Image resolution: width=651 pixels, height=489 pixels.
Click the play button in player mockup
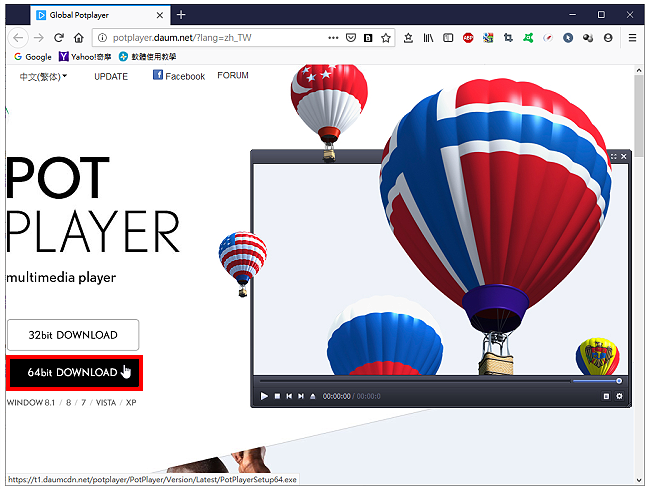point(264,396)
